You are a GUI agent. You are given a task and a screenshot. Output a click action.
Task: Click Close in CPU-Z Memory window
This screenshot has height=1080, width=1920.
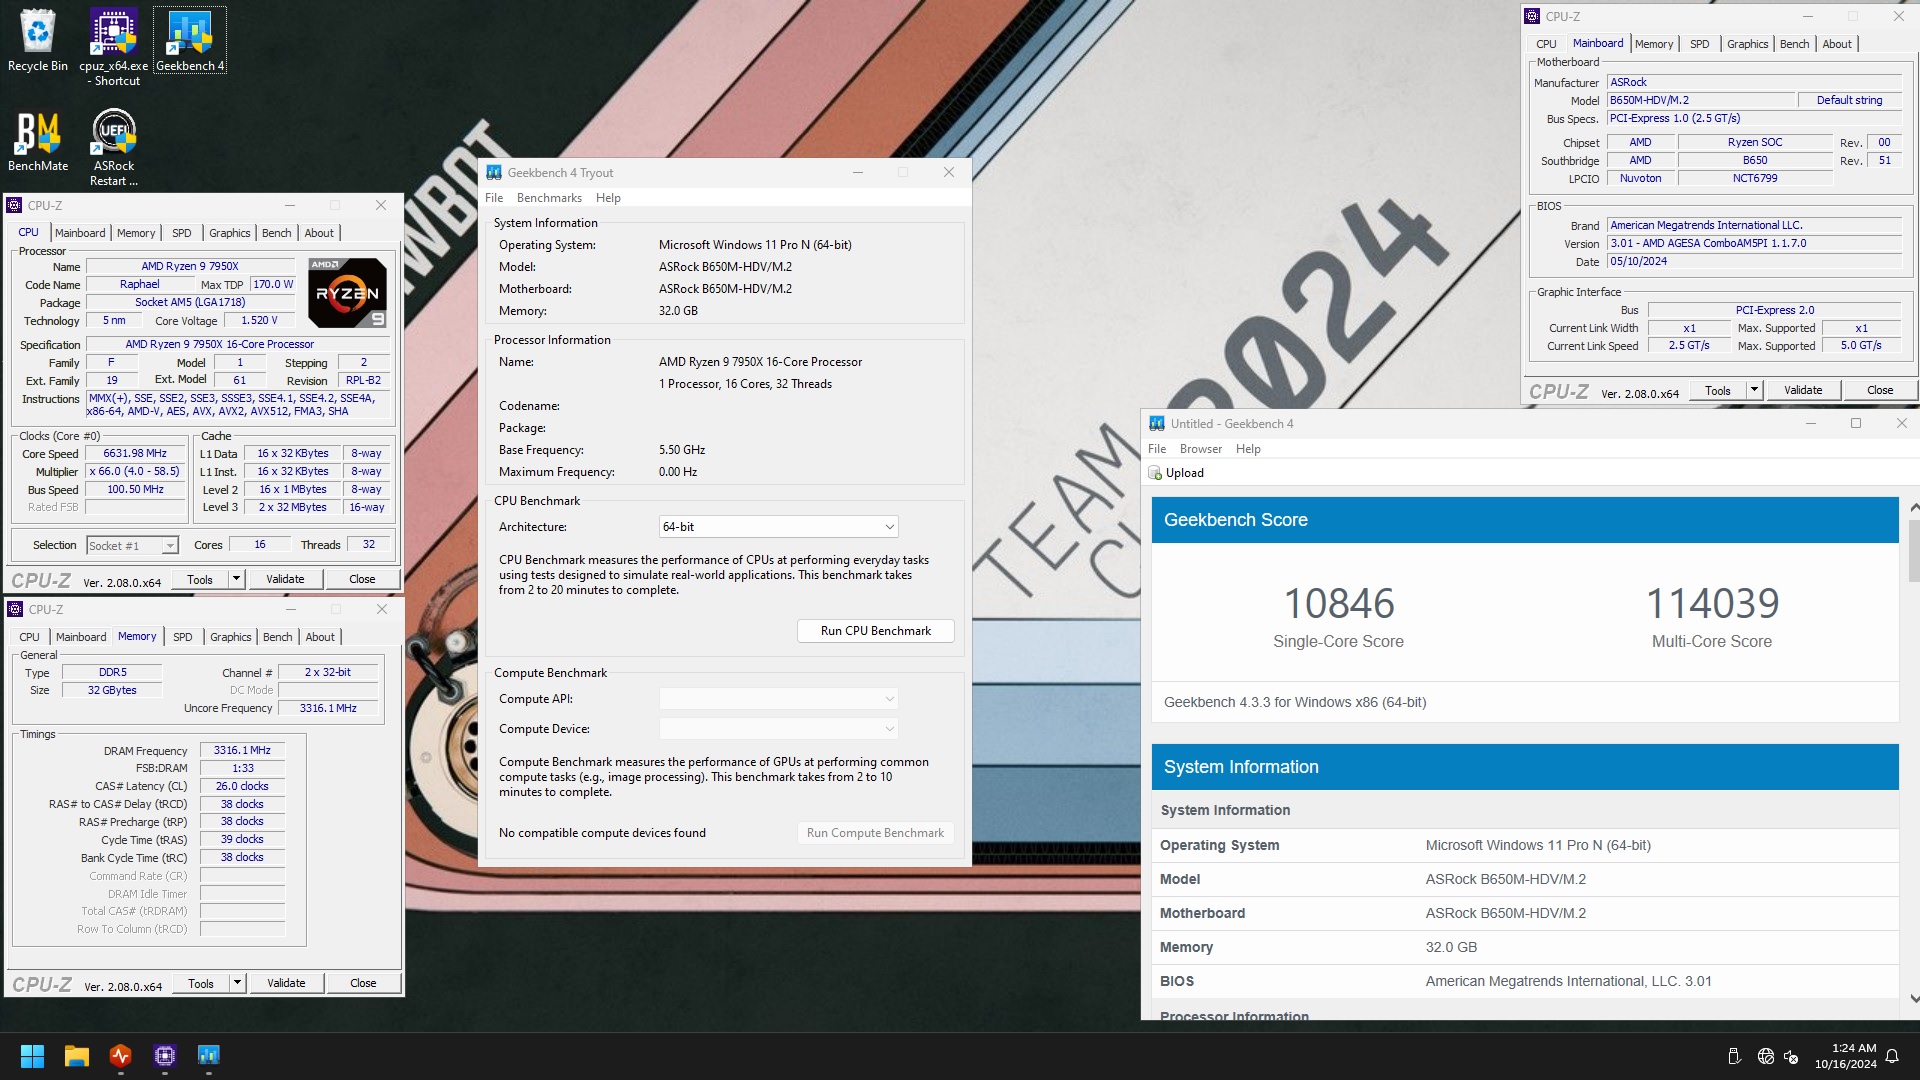[x=363, y=983]
